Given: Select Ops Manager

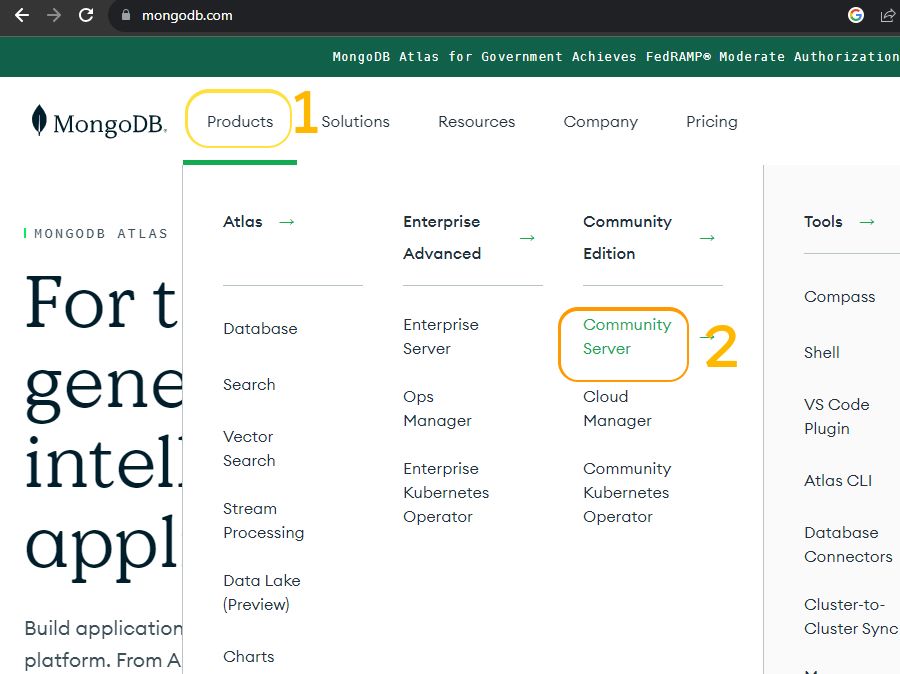Looking at the screenshot, I should (x=437, y=409).
